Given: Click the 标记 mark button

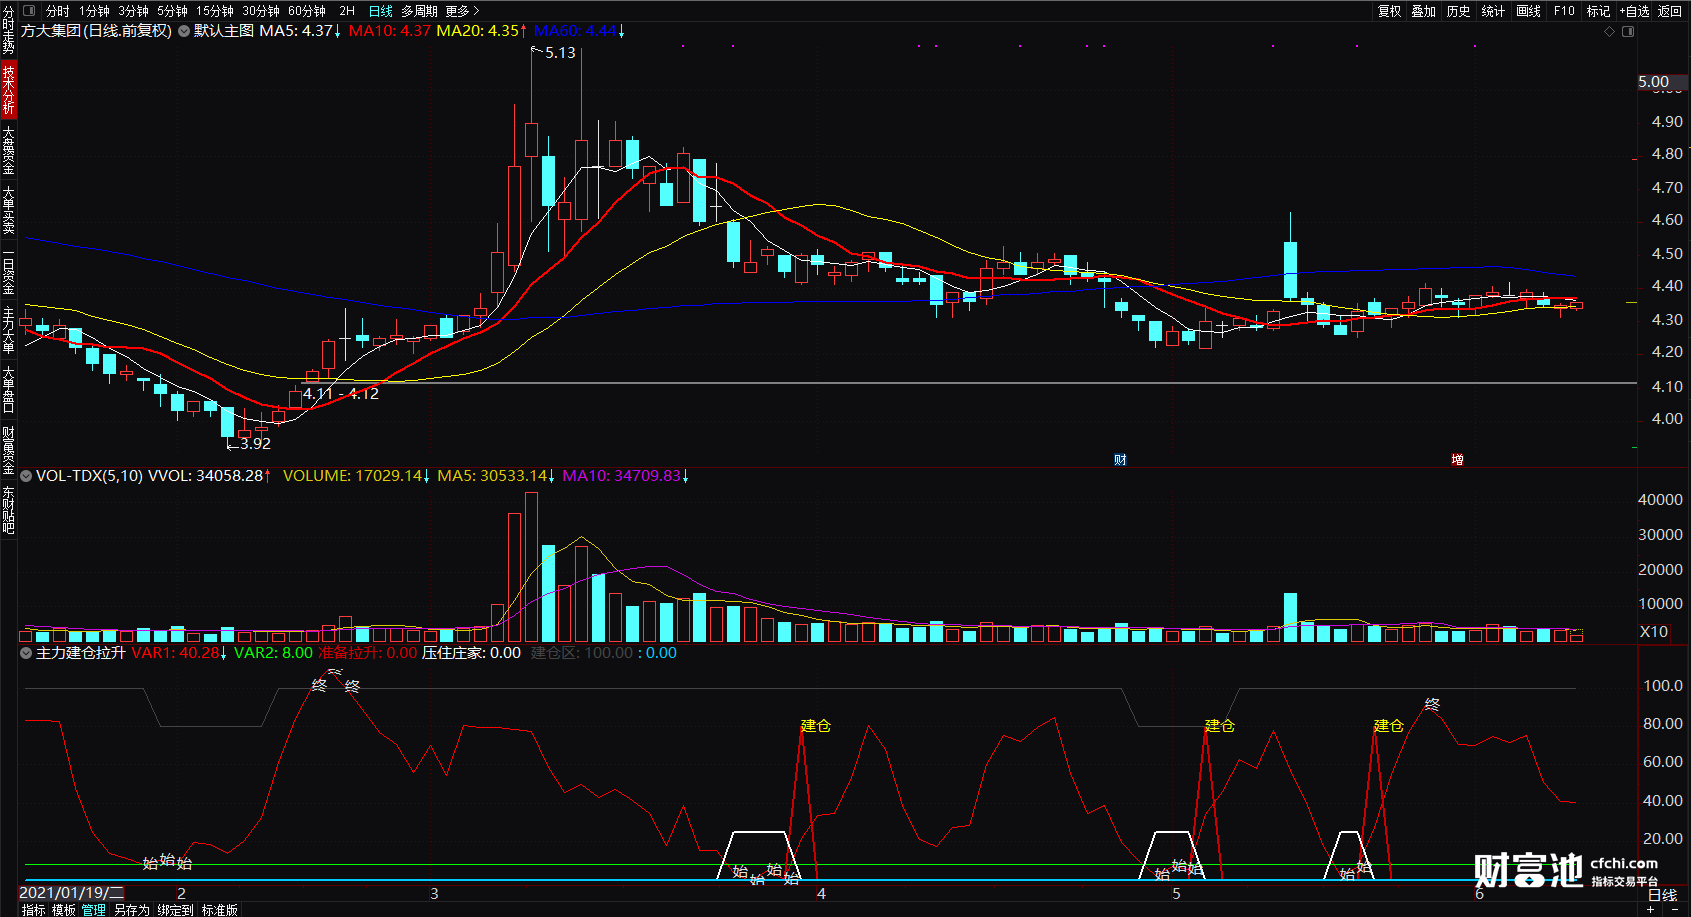Looking at the screenshot, I should click(x=1598, y=11).
